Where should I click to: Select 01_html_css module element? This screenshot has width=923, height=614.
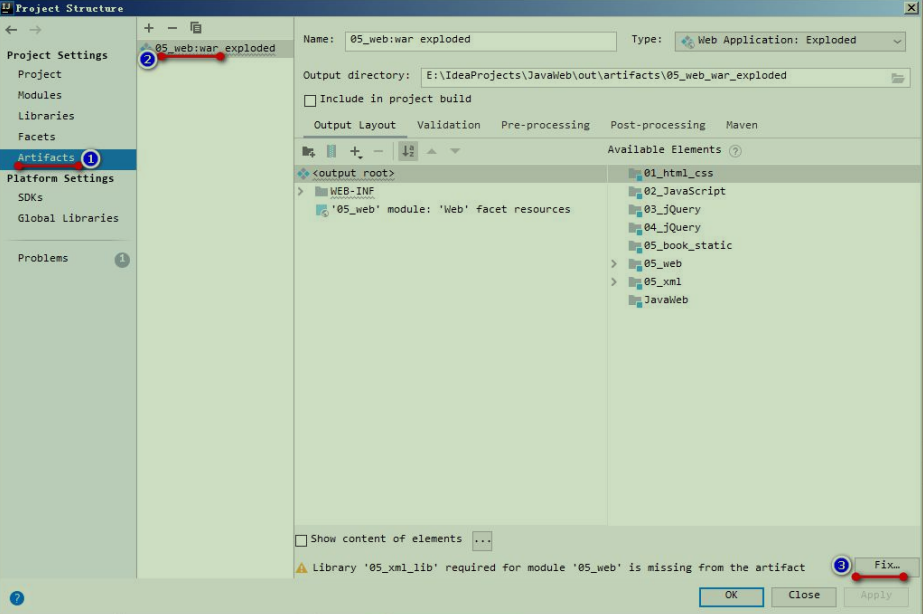678,174
